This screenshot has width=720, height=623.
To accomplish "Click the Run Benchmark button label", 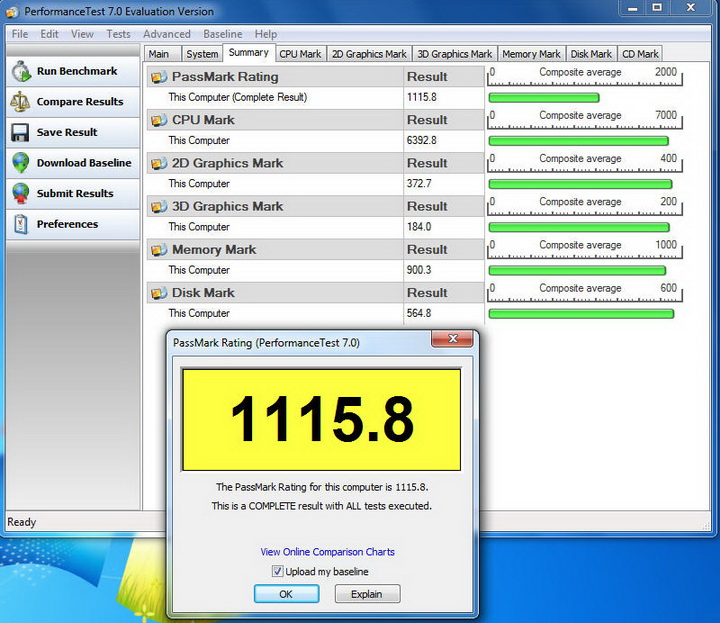I will click(77, 71).
